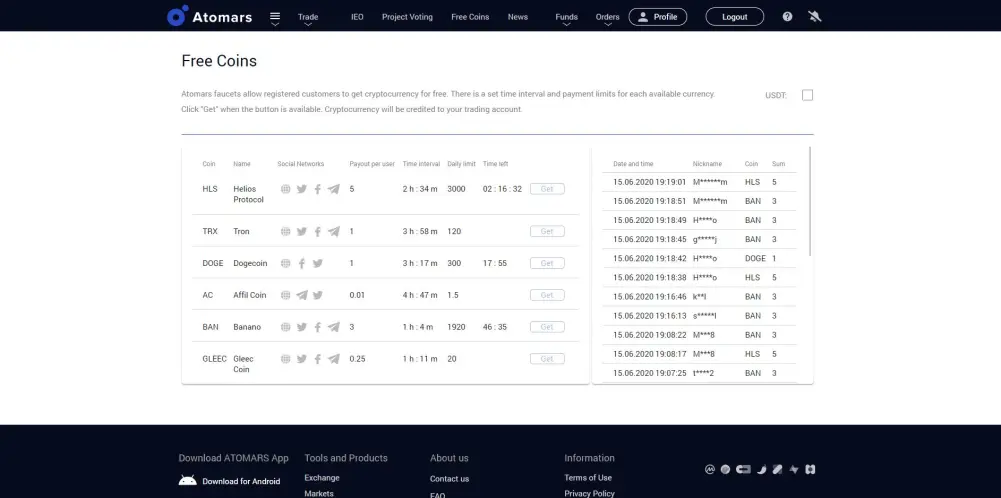Open Helios Protocol Twitter icon
Screen dimensions: 1001x498
point(302,189)
